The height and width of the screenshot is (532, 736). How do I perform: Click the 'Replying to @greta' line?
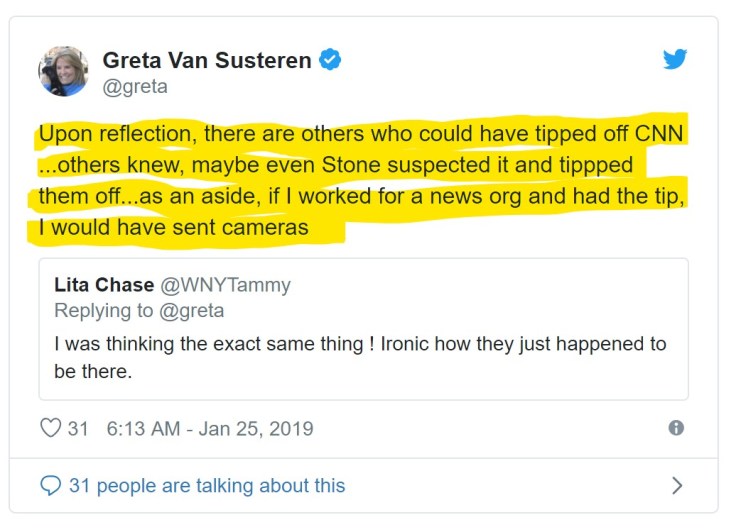click(139, 311)
